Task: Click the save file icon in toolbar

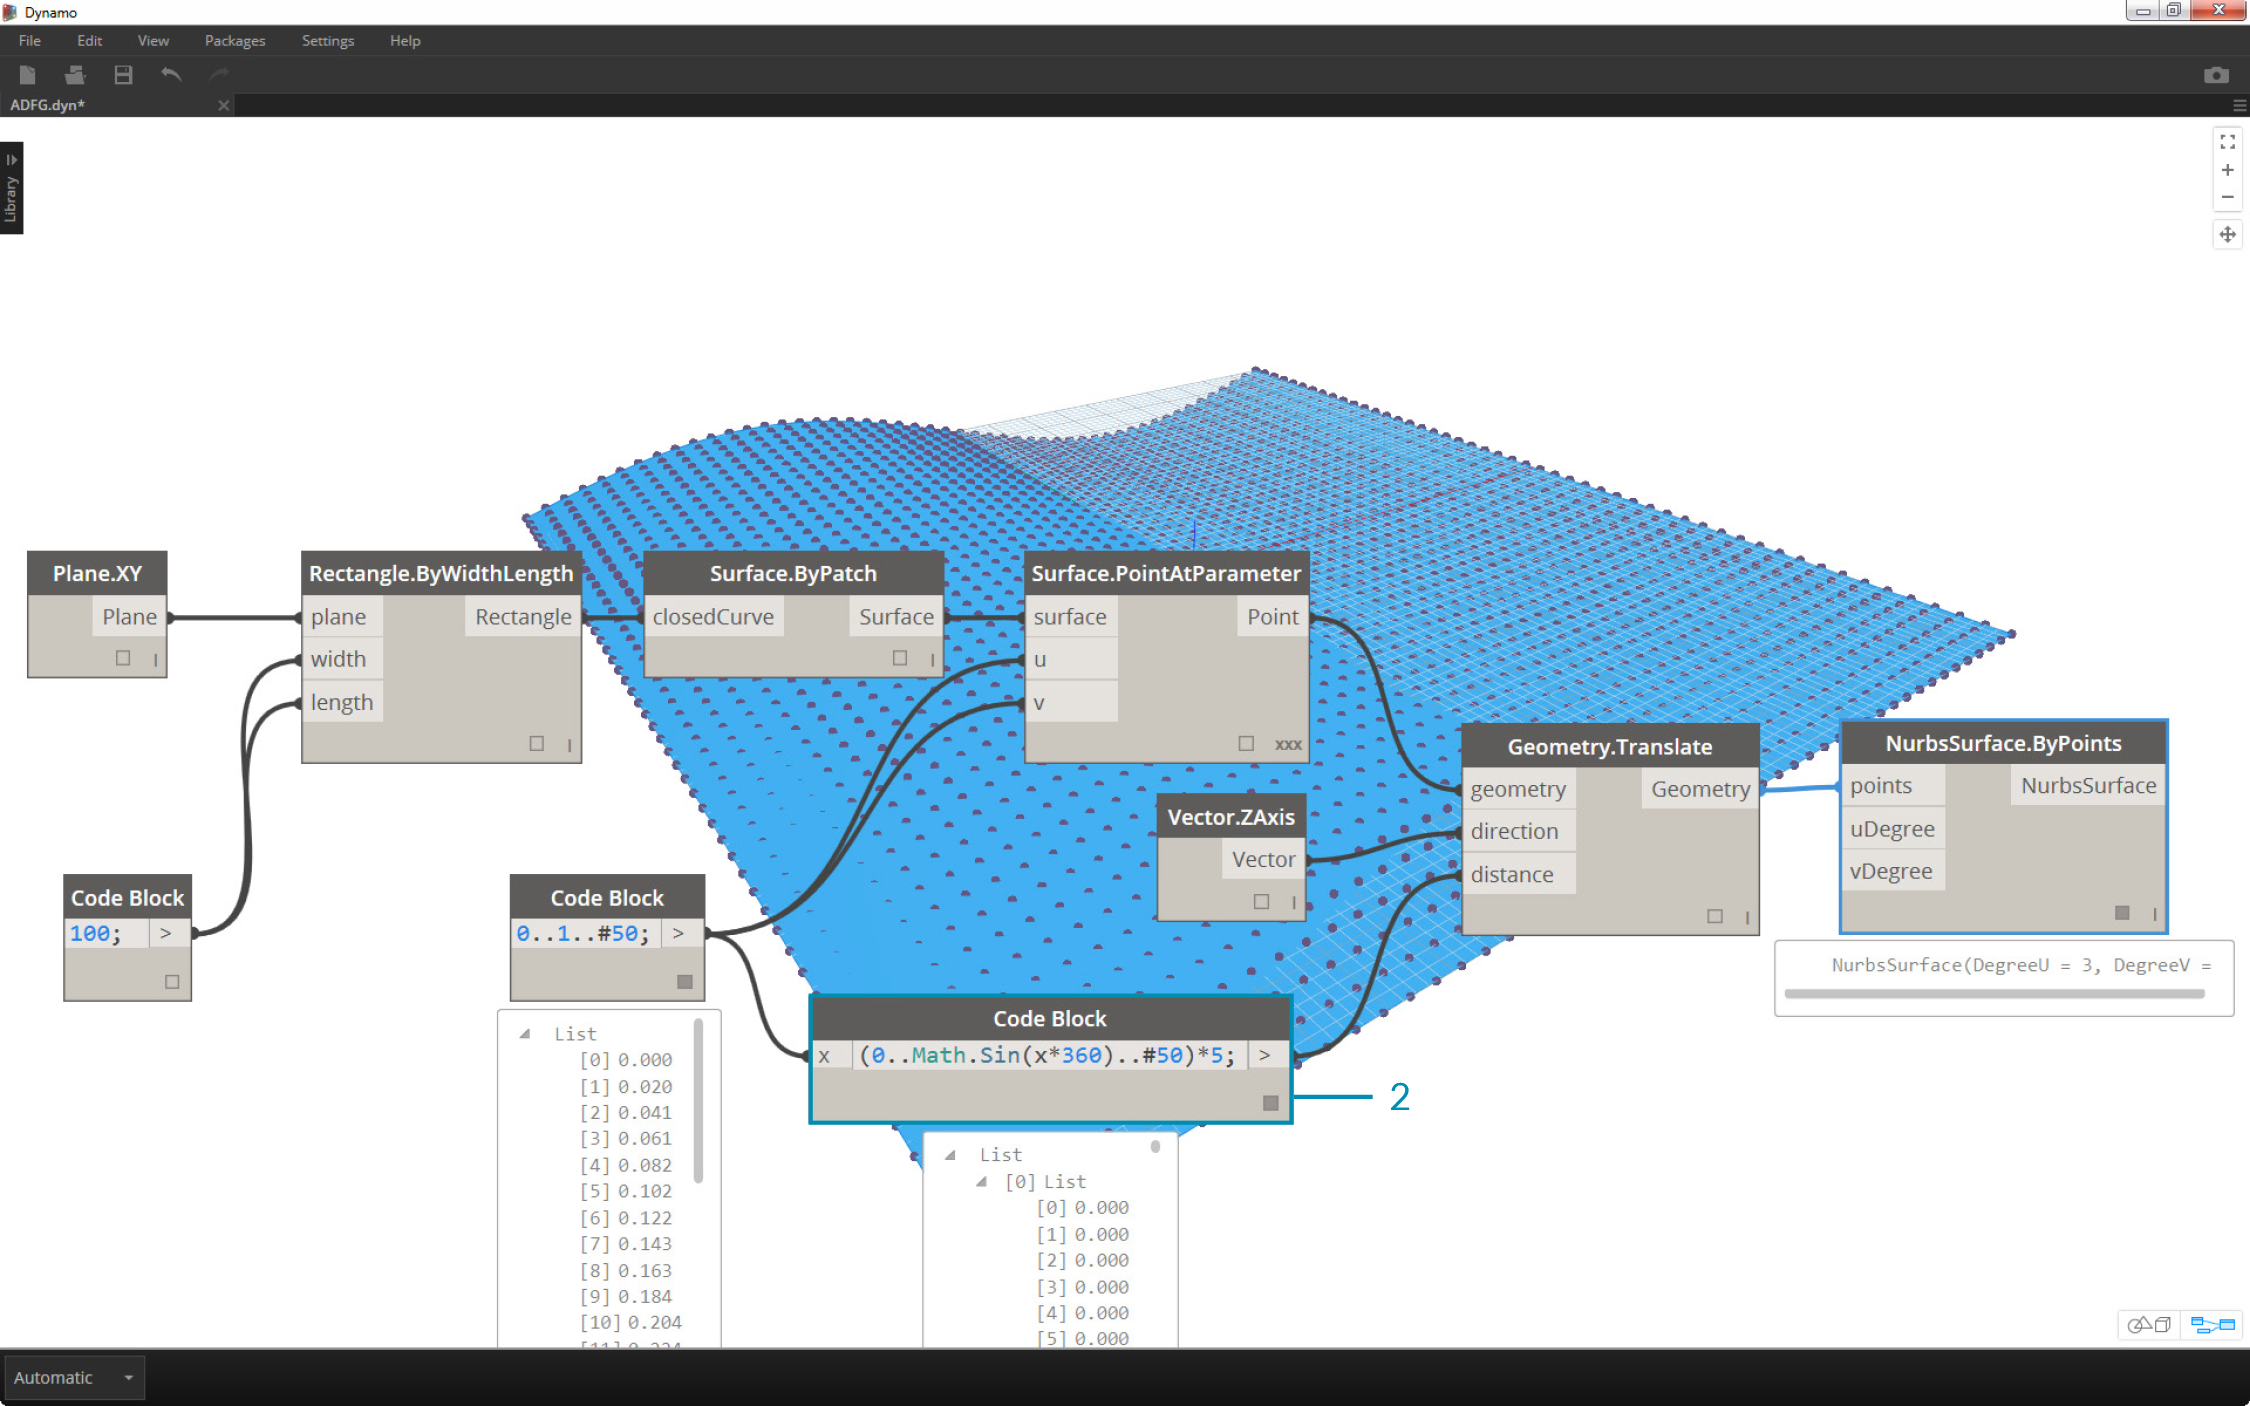Action: (x=121, y=75)
